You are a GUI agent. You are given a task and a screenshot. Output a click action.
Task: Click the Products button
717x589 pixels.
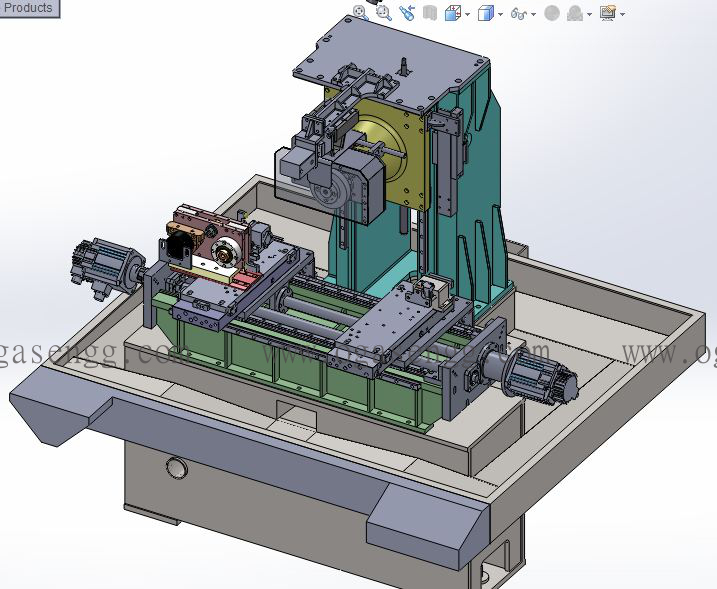(x=29, y=8)
